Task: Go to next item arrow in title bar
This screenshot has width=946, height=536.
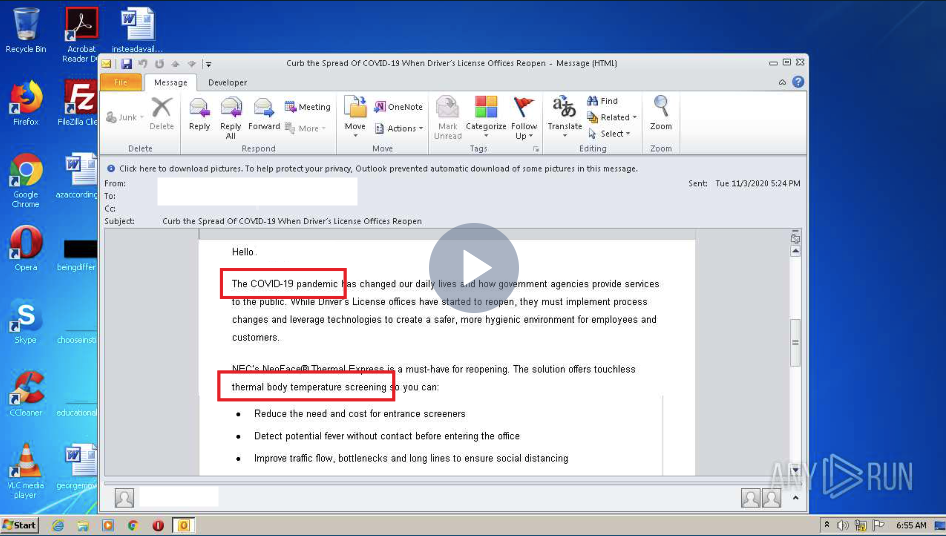Action: coord(192,63)
